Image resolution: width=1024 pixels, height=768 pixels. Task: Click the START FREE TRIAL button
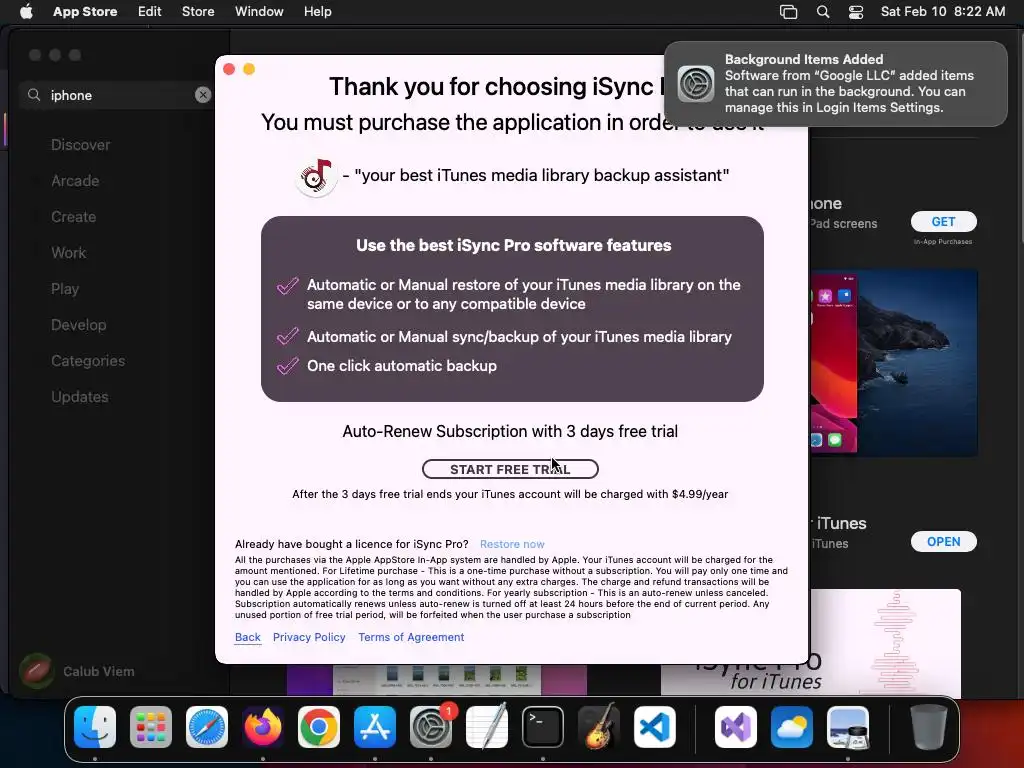tap(510, 469)
